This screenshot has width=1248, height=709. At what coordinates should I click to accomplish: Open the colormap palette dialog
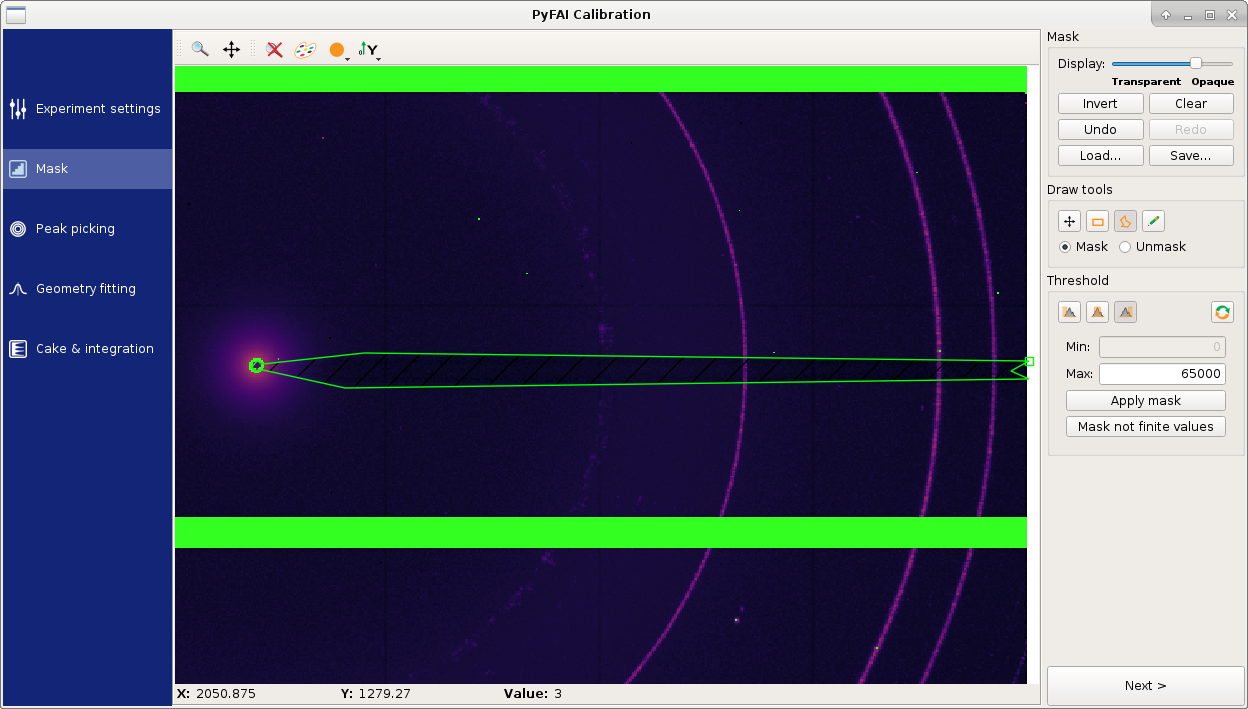coord(305,49)
